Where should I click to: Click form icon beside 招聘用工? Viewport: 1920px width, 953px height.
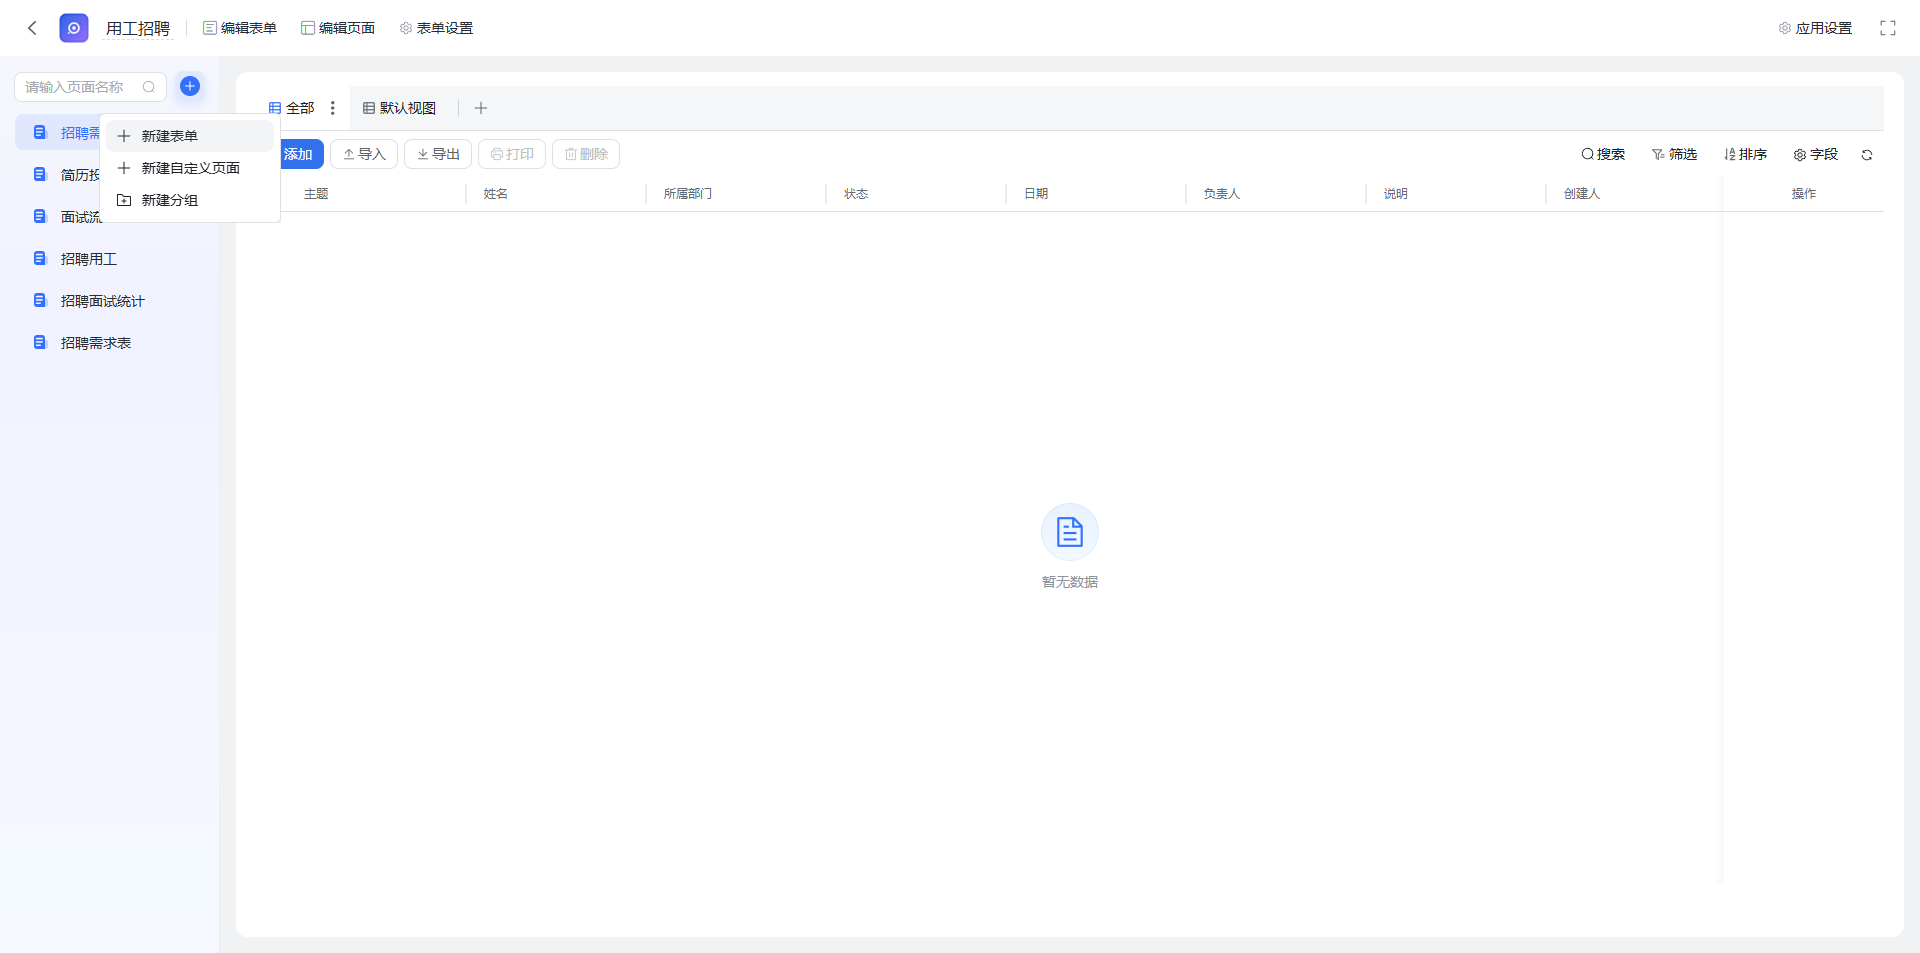tap(40, 258)
